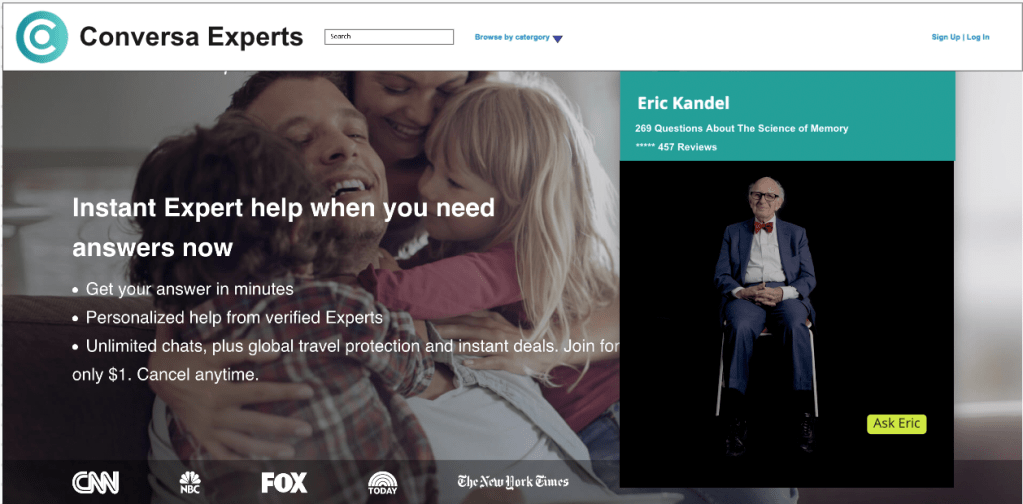Click into the Search field
The image size is (1023, 504).
(x=389, y=37)
